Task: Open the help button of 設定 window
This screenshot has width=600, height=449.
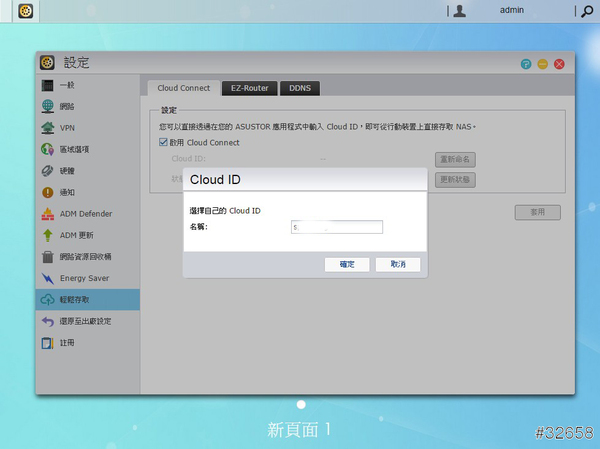Action: coord(526,64)
